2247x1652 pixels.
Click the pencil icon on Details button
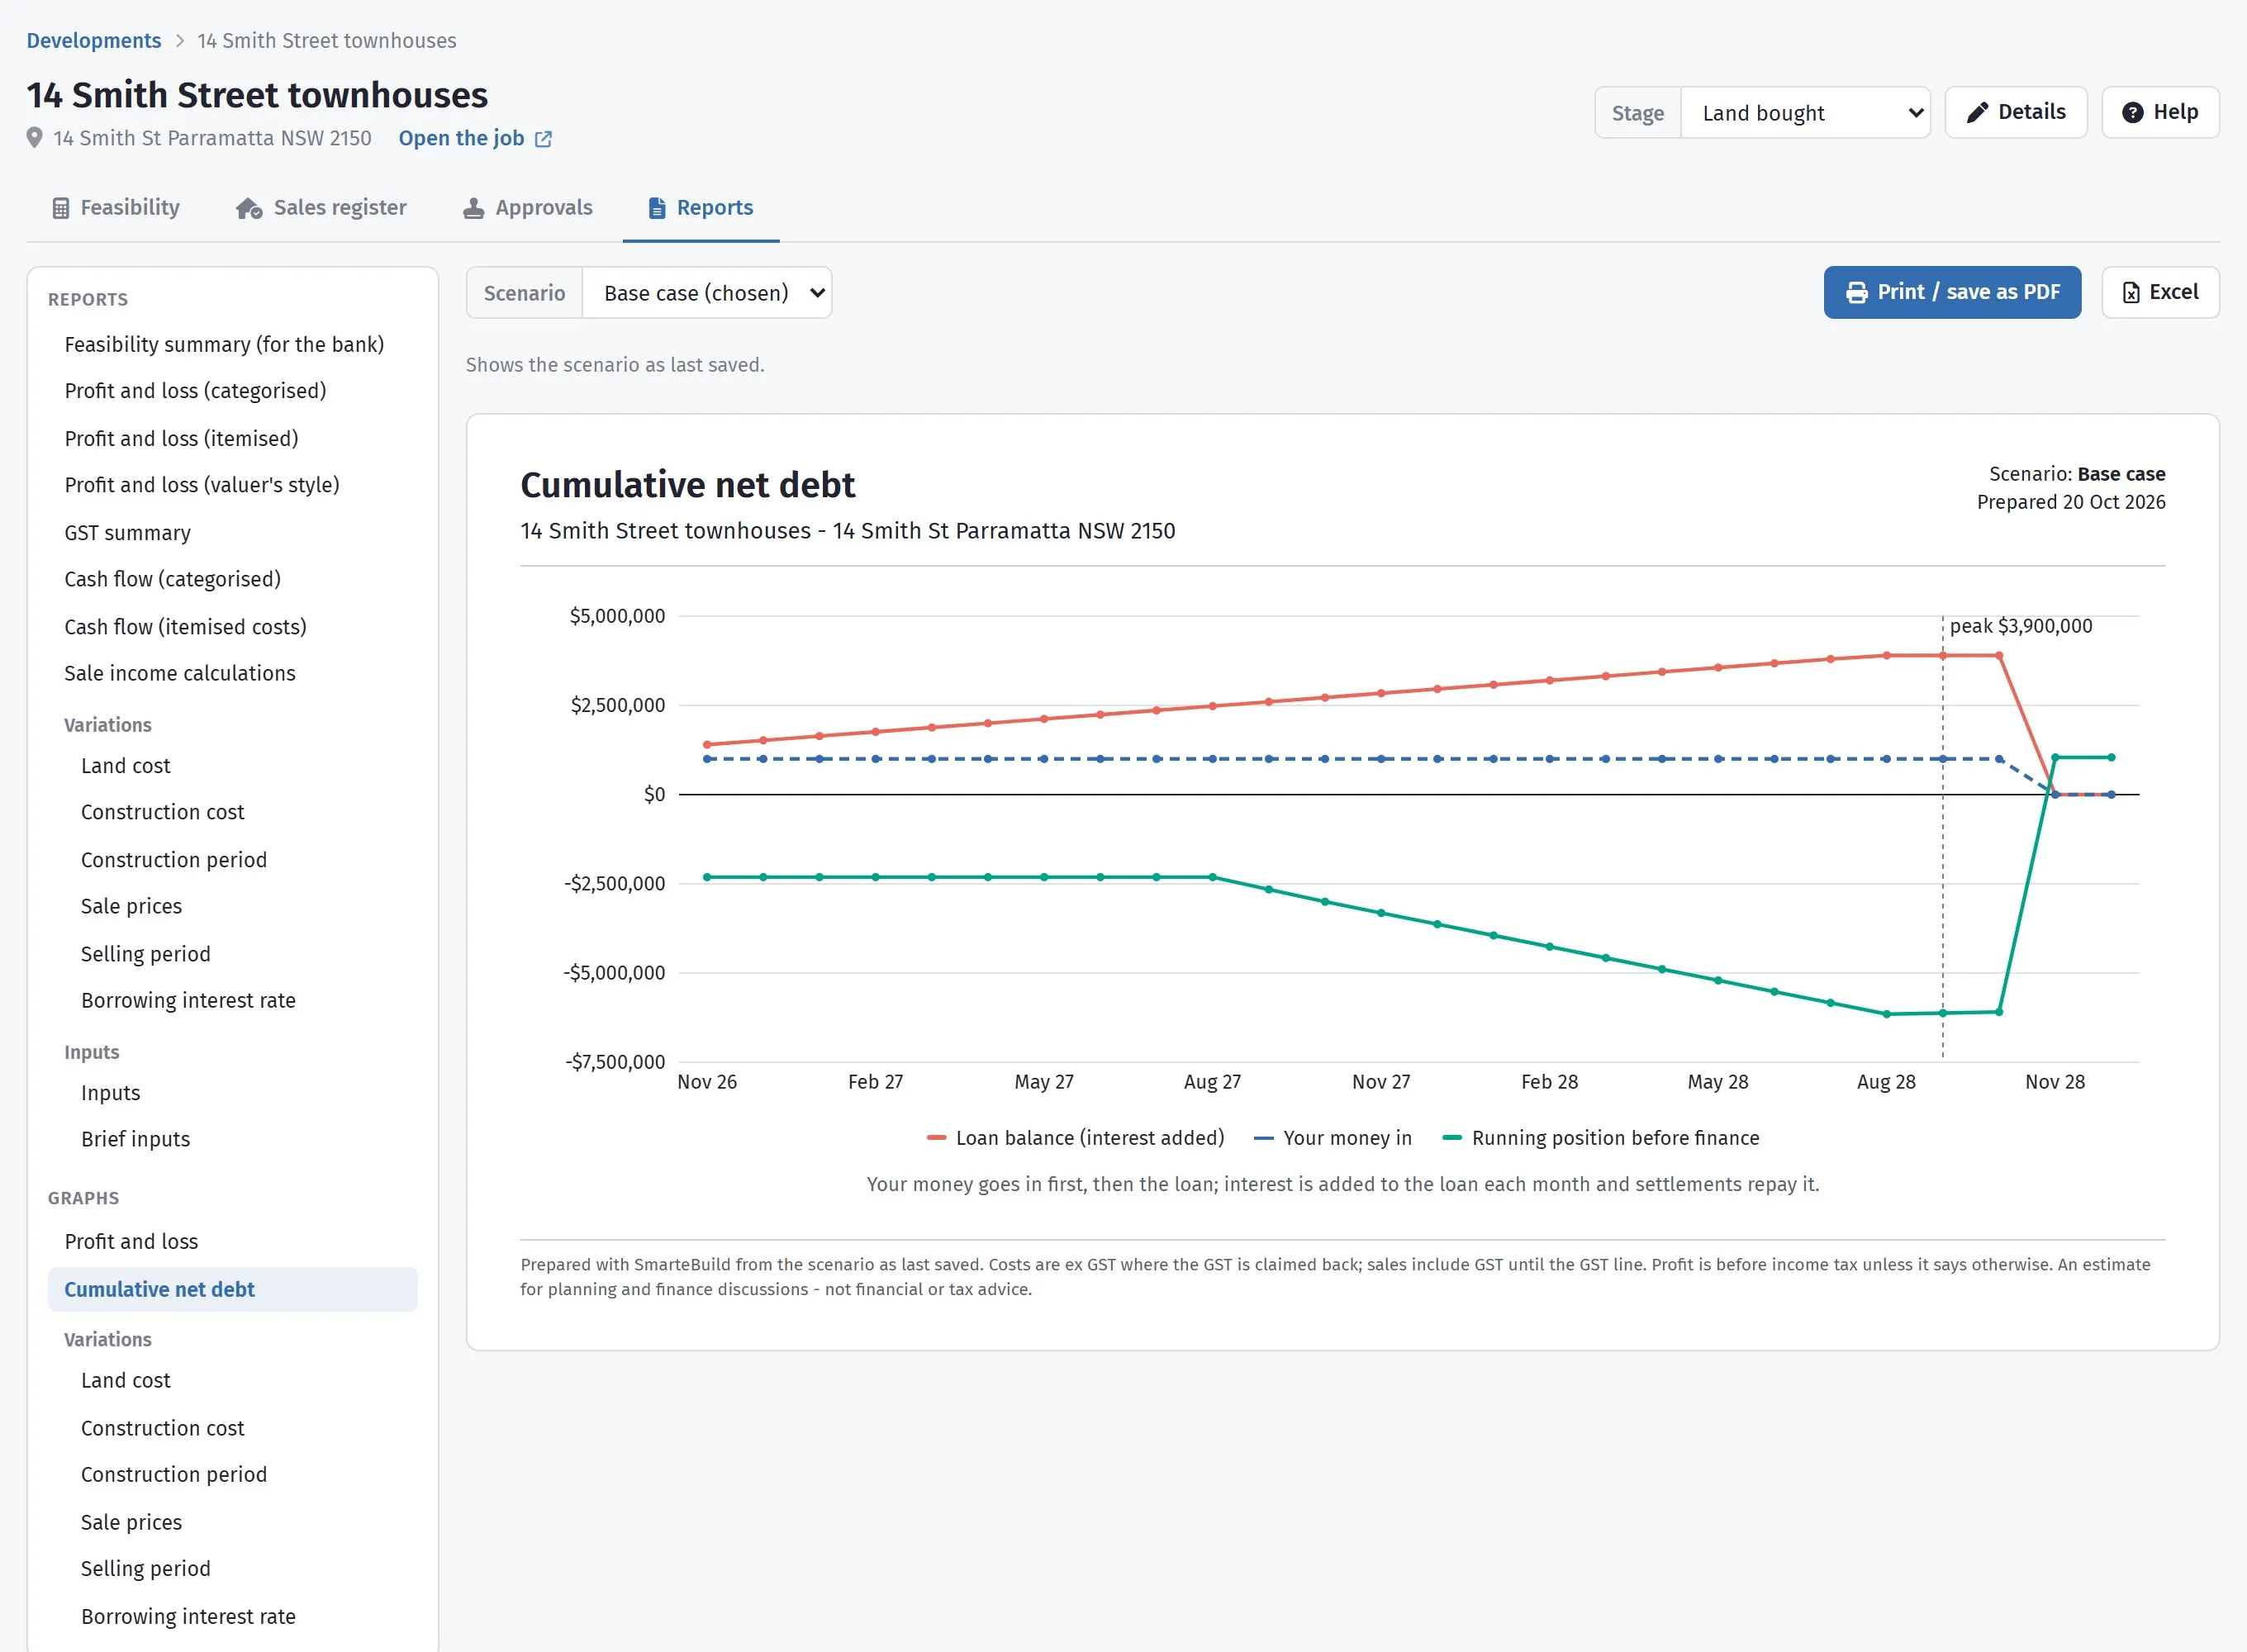[1977, 112]
